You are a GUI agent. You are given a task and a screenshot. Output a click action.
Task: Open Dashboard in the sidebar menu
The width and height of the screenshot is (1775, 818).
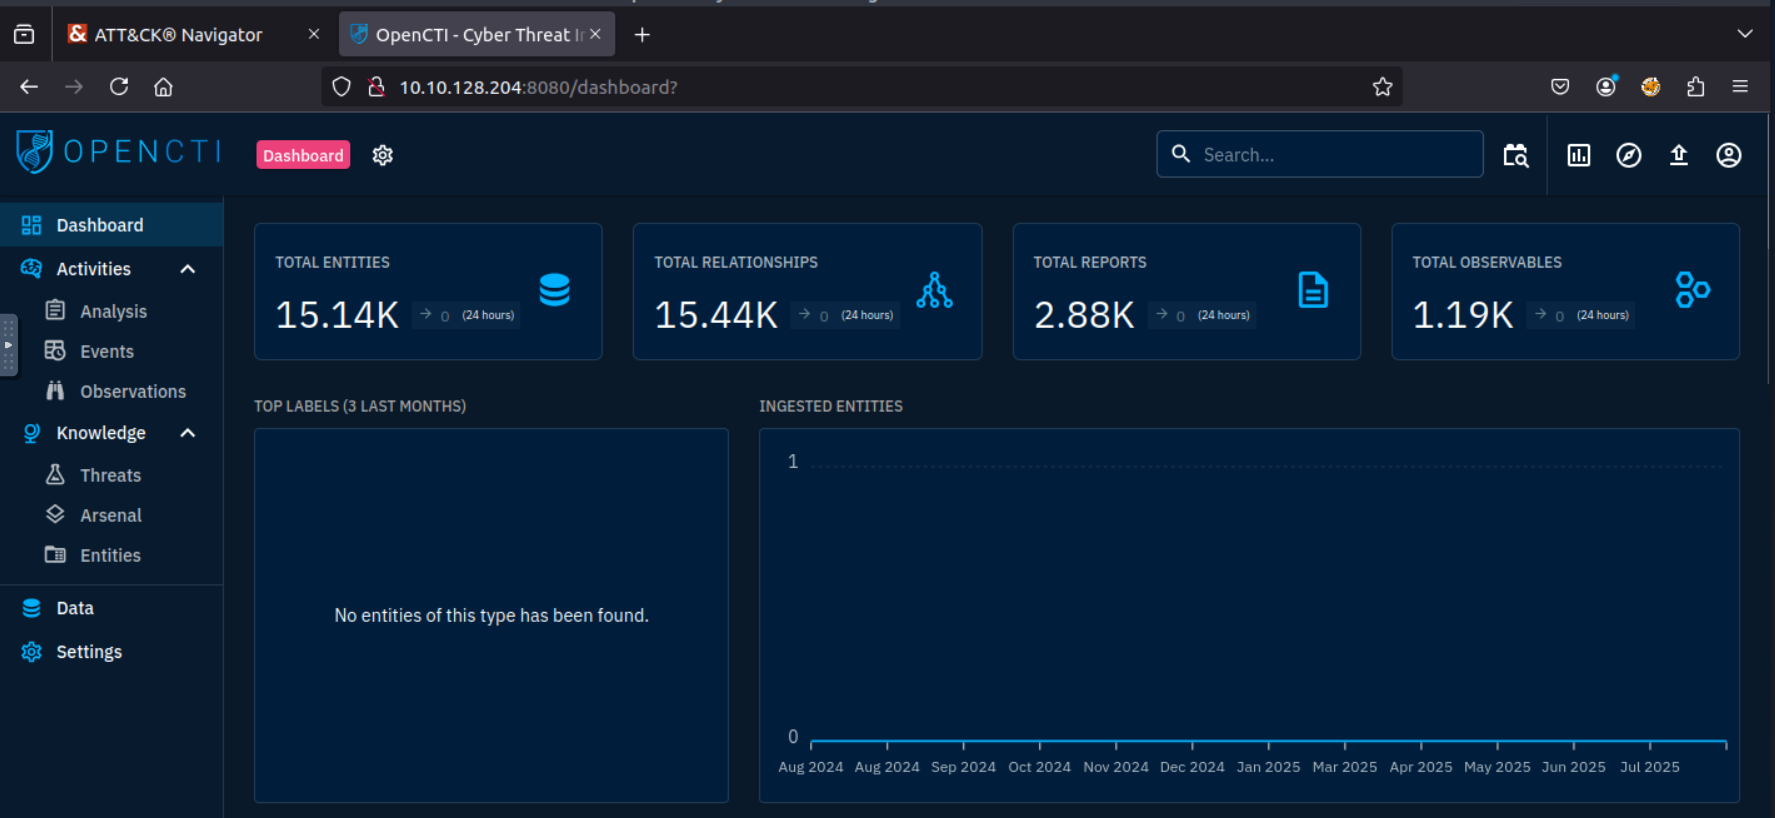click(x=112, y=225)
